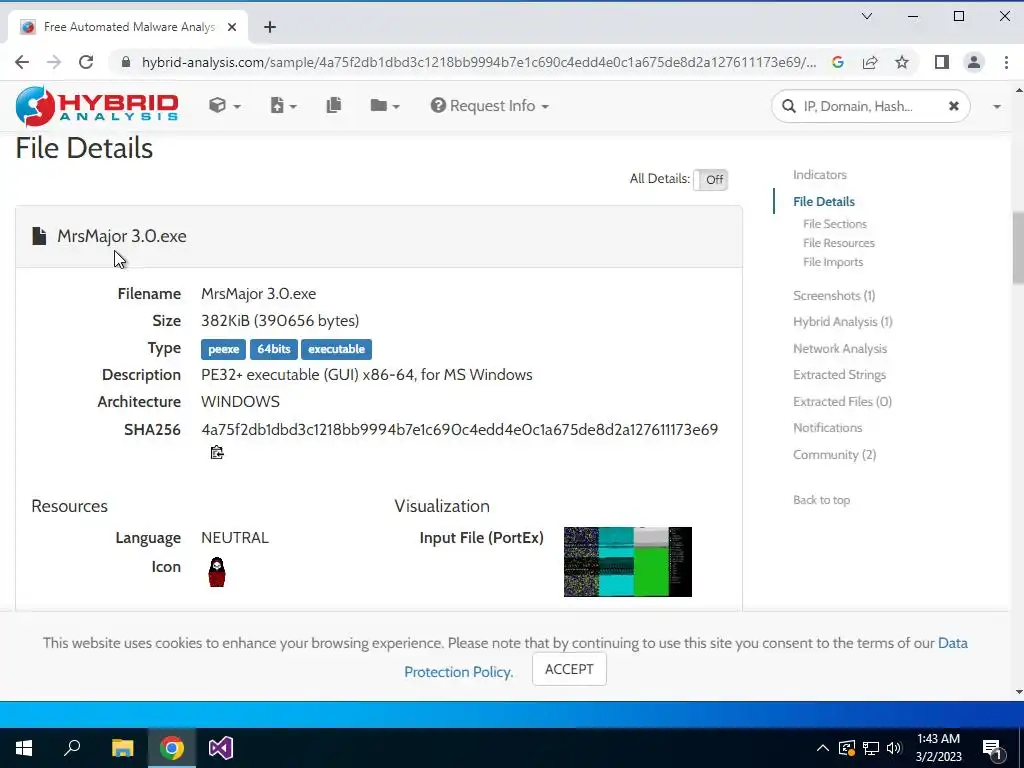Open the folder dropdown in navbar
Viewport: 1024px width, 768px height.
[x=385, y=105]
